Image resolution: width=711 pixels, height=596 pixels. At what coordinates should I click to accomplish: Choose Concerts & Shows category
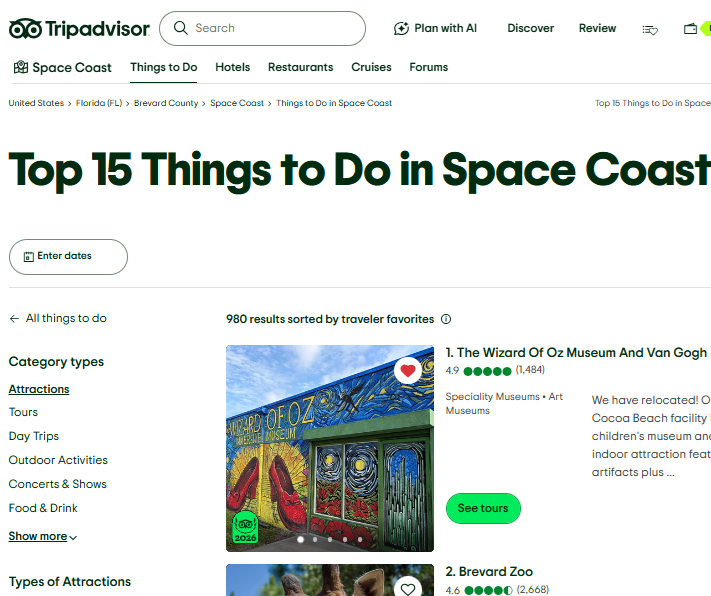coord(58,484)
